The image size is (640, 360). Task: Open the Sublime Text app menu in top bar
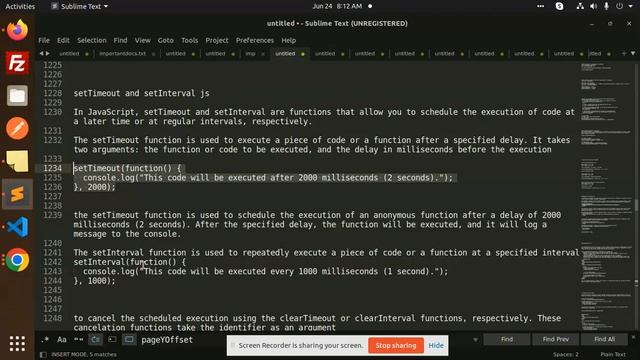tap(80, 6)
